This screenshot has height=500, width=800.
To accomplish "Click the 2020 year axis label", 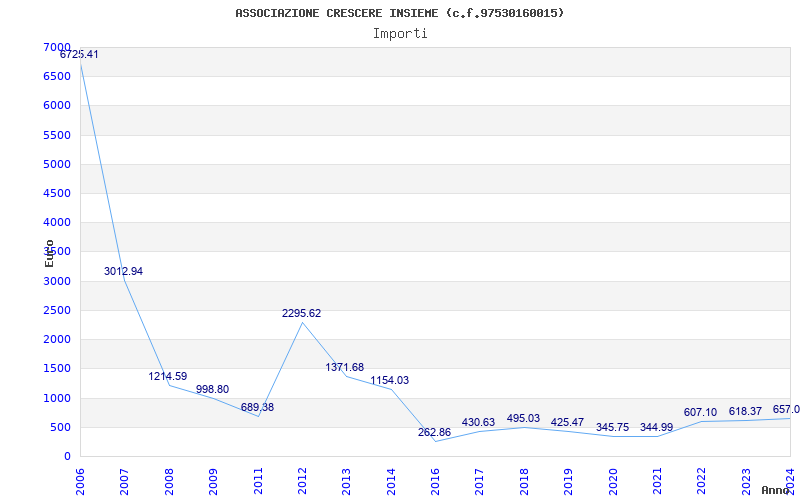I will (613, 481).
